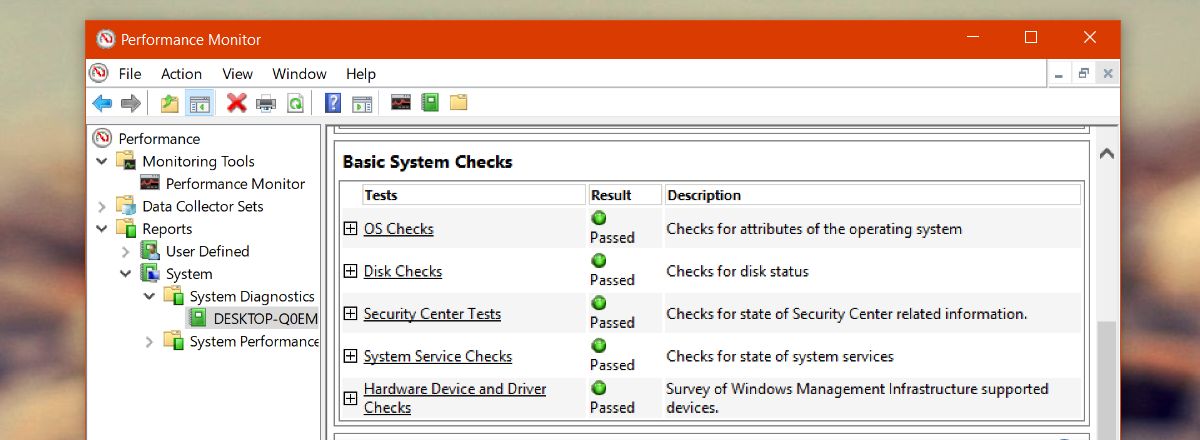Open the Disk Checks link
Image resolution: width=1200 pixels, height=440 pixels.
pos(403,271)
